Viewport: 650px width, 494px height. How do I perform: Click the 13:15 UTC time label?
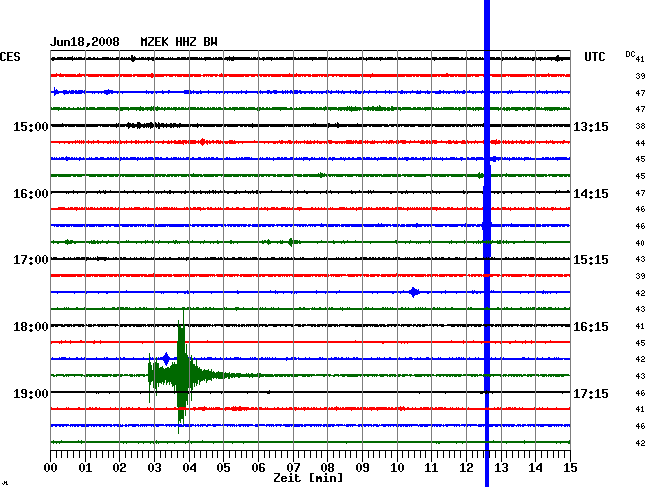591,126
